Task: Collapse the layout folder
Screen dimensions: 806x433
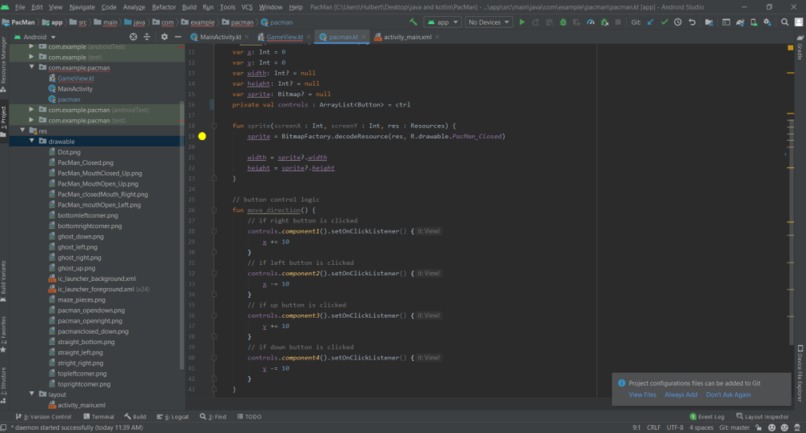Action: (x=32, y=394)
